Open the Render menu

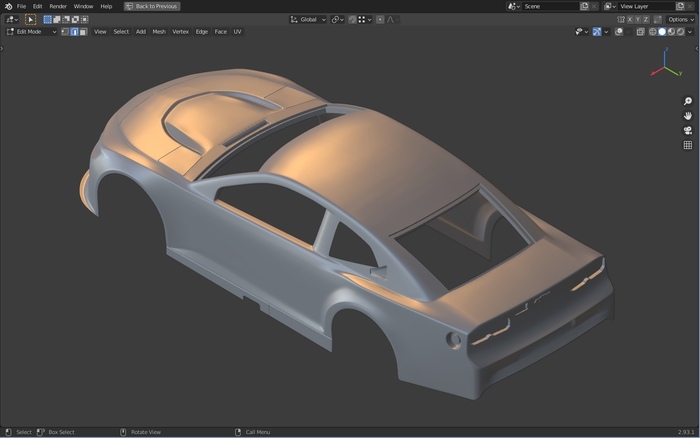point(58,6)
